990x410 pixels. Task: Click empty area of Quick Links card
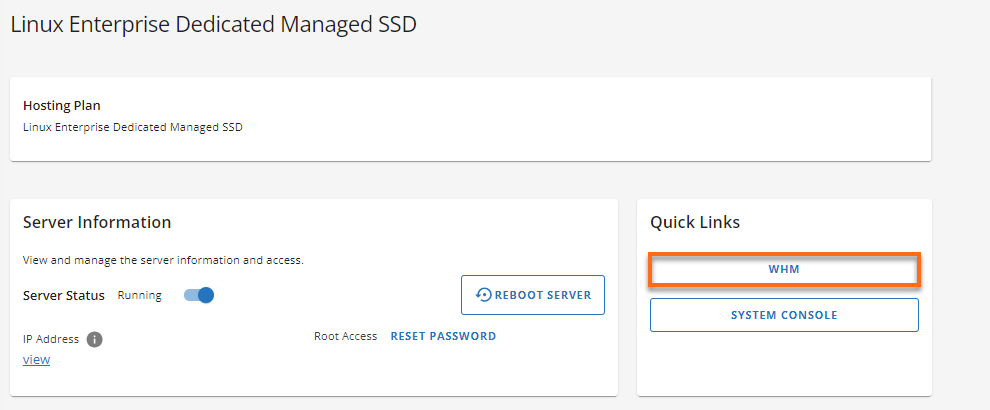click(x=784, y=365)
